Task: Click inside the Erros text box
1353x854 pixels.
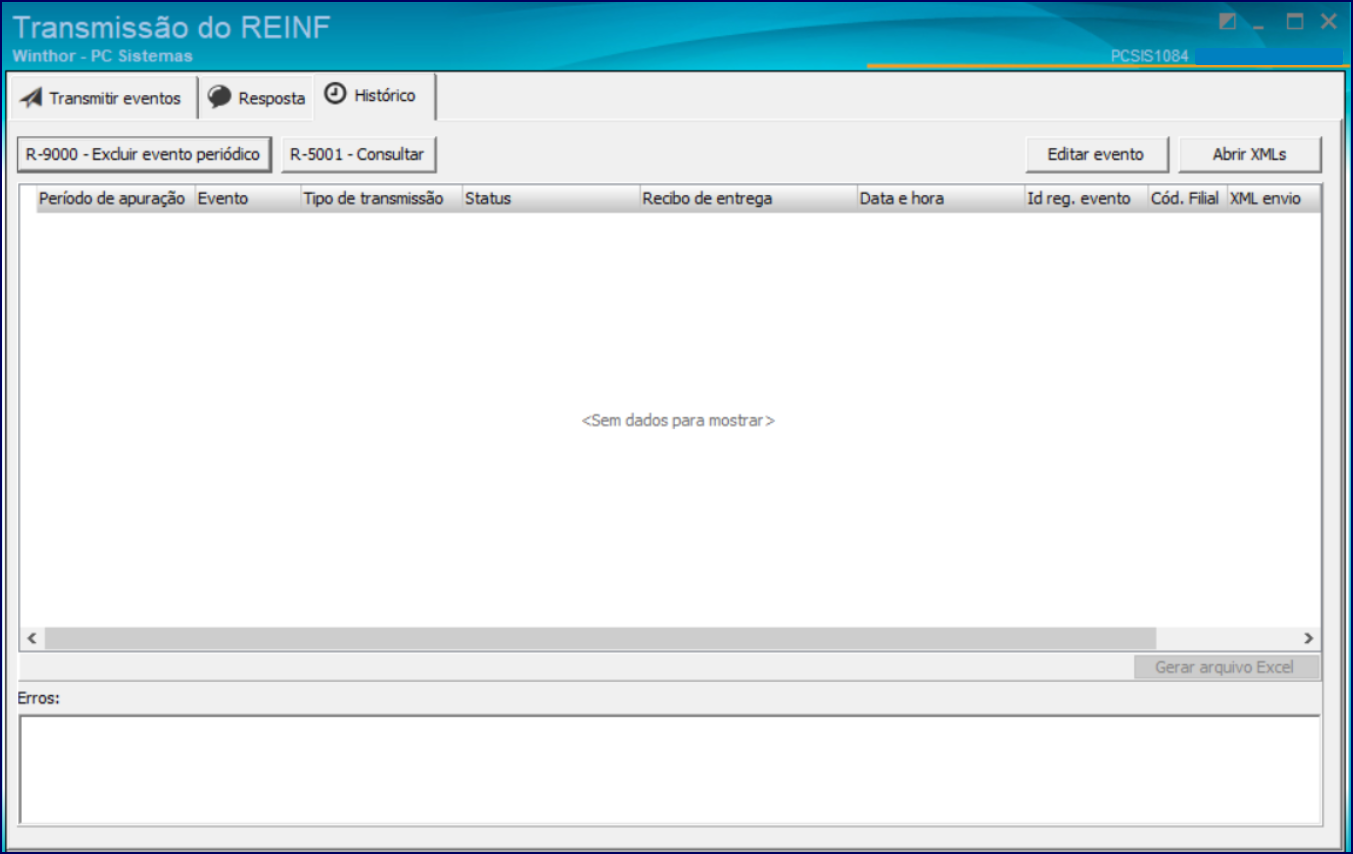Action: [x=669, y=768]
